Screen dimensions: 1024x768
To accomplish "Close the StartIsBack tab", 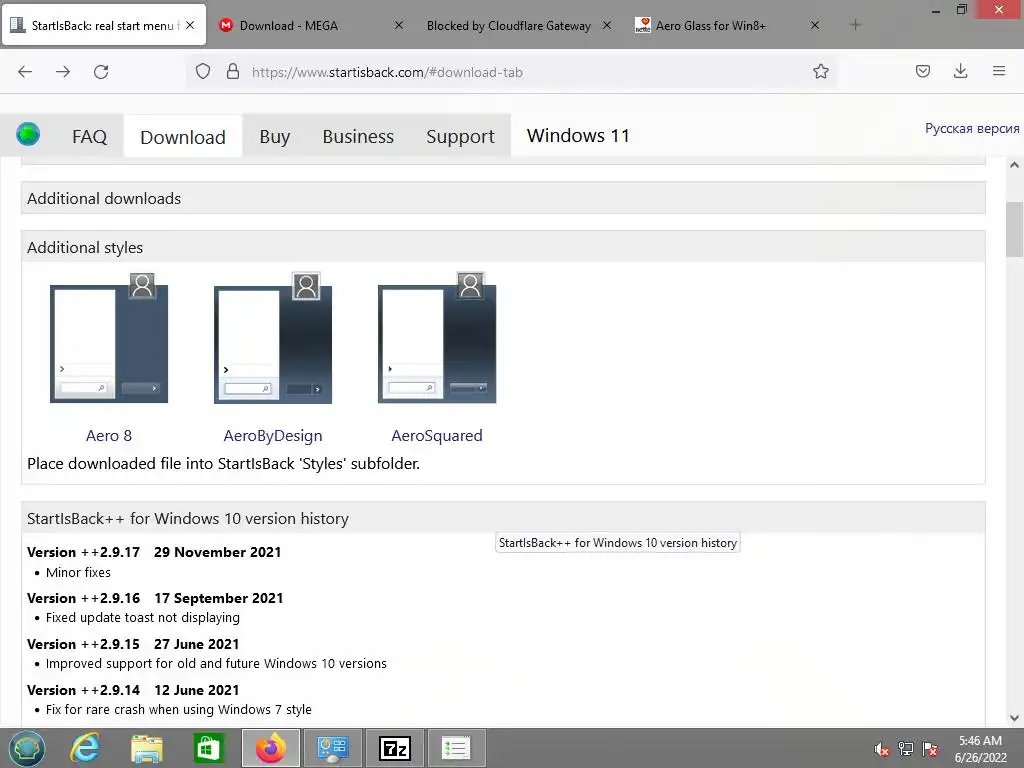I will click(190, 25).
